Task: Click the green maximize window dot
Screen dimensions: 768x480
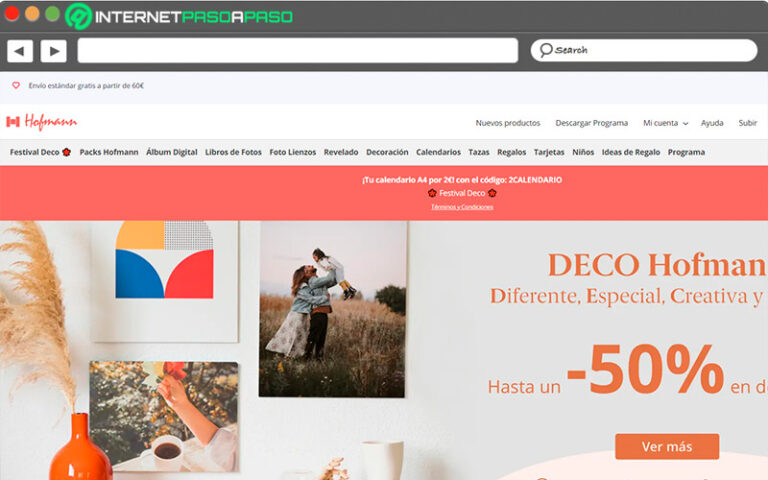Action: coord(52,14)
